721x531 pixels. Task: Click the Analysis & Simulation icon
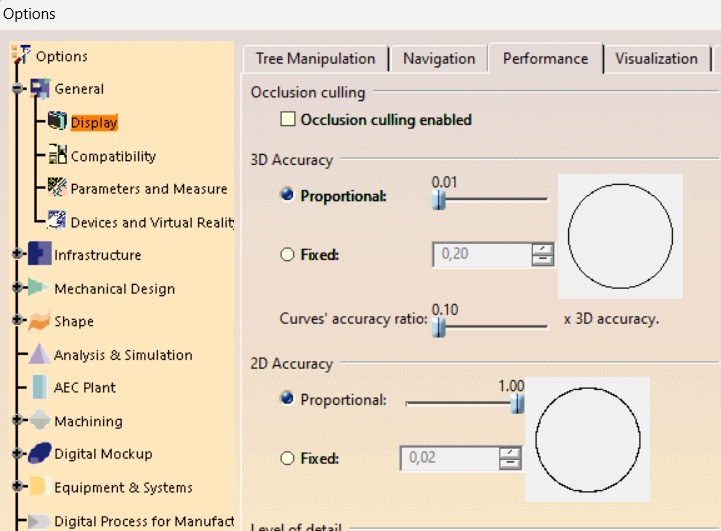[39, 354]
